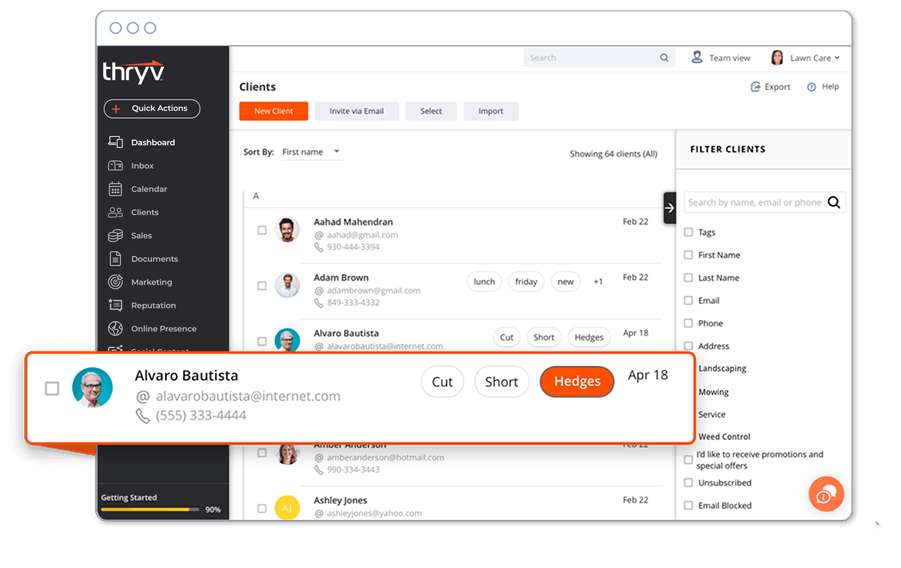
Task: Tick checkbox in highlighted Alvaro Bautista card
Action: [52, 389]
